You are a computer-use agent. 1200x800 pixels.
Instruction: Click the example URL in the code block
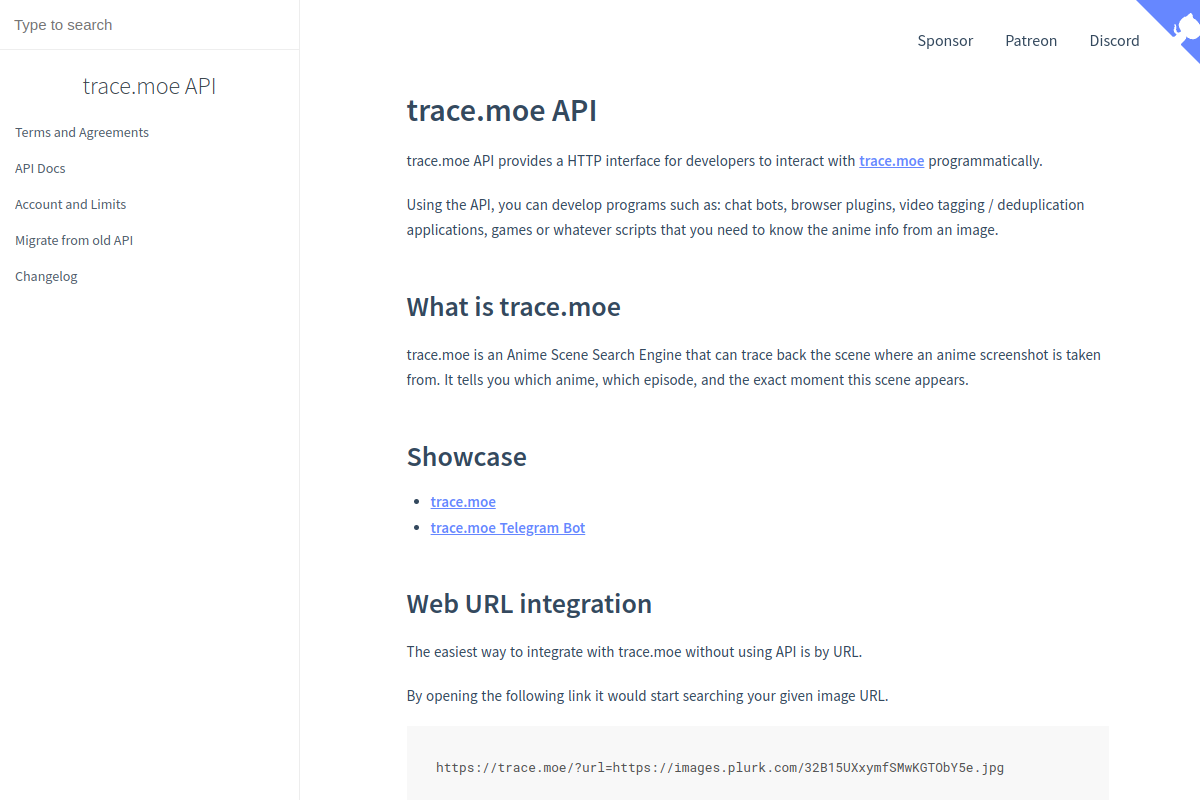[720, 768]
